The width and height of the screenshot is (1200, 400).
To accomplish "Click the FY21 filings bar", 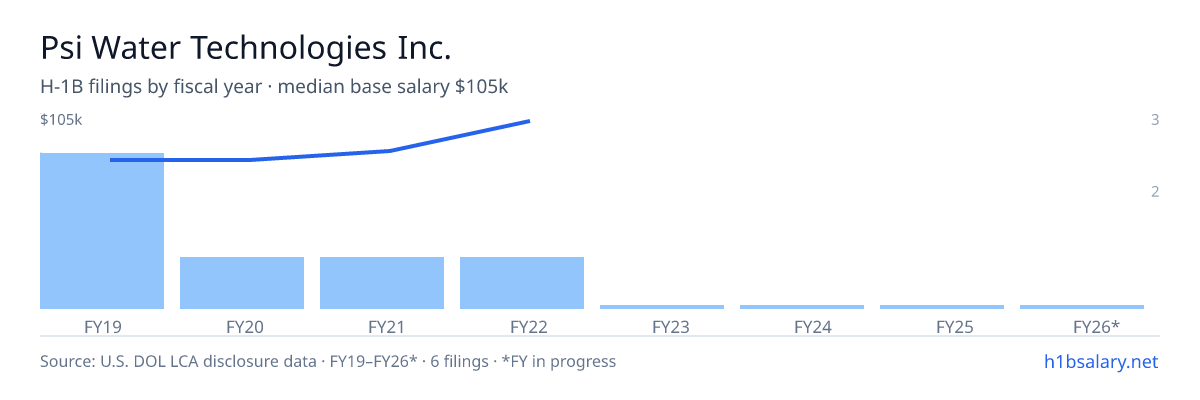I will click(382, 283).
